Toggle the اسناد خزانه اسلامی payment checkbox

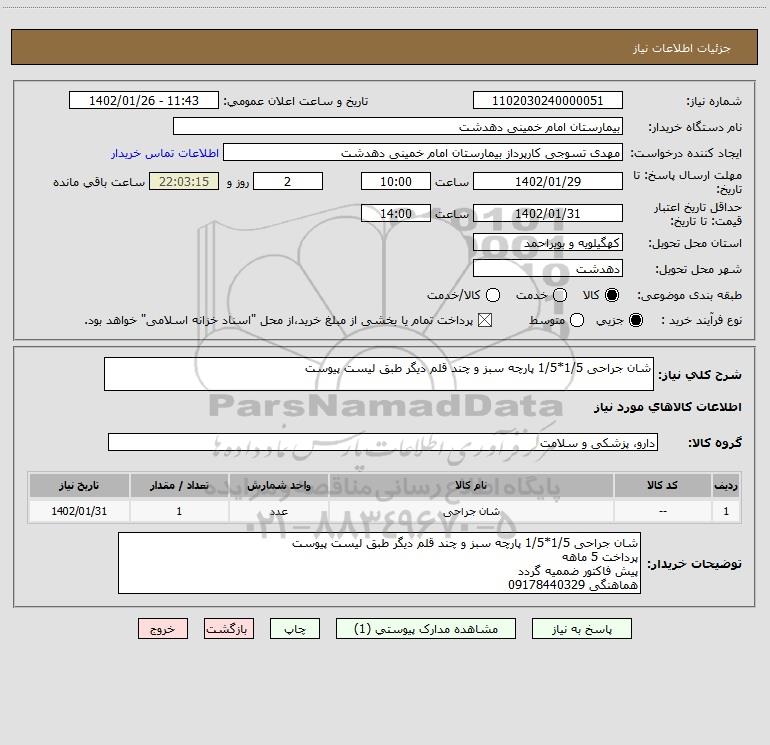(x=485, y=320)
